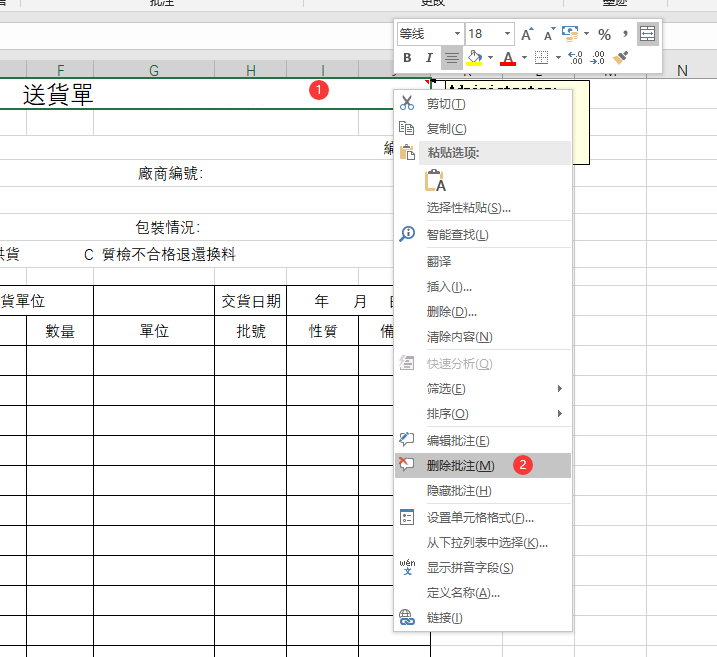Viewport: 717px width, 657px height.
Task: Increase decimal places icon
Action: coord(575,58)
